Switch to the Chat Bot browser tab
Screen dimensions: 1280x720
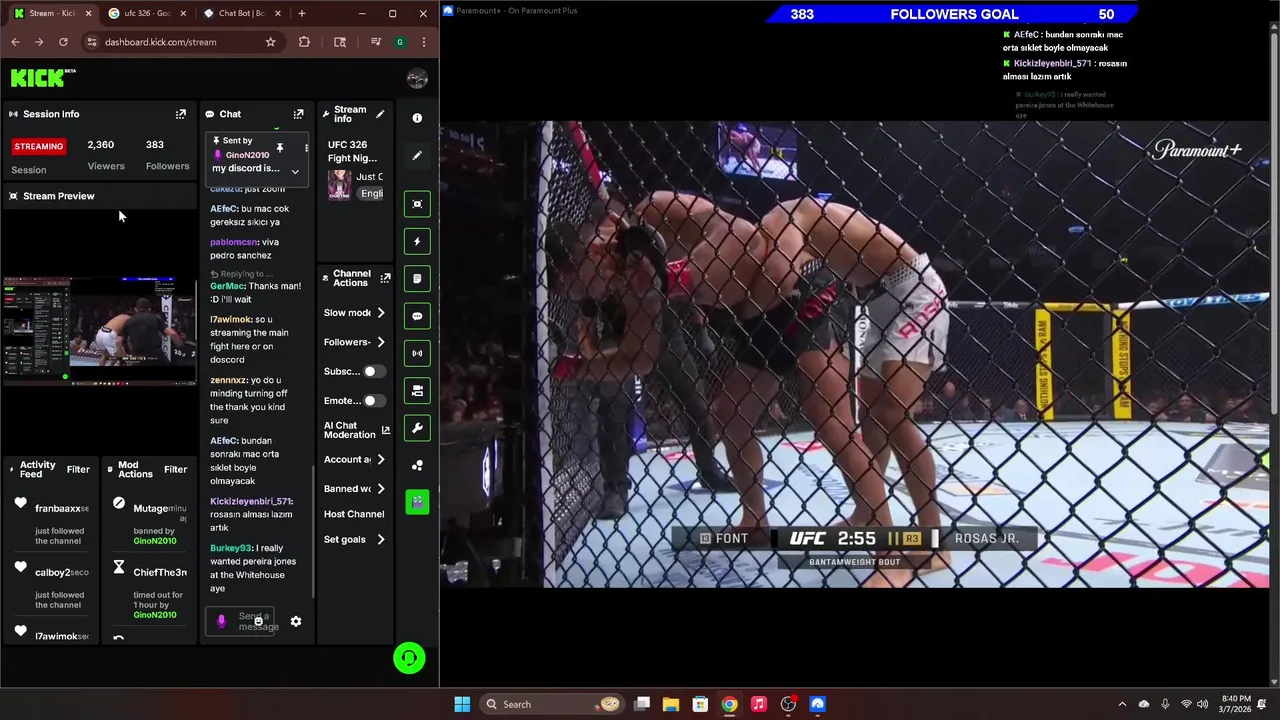pos(240,13)
